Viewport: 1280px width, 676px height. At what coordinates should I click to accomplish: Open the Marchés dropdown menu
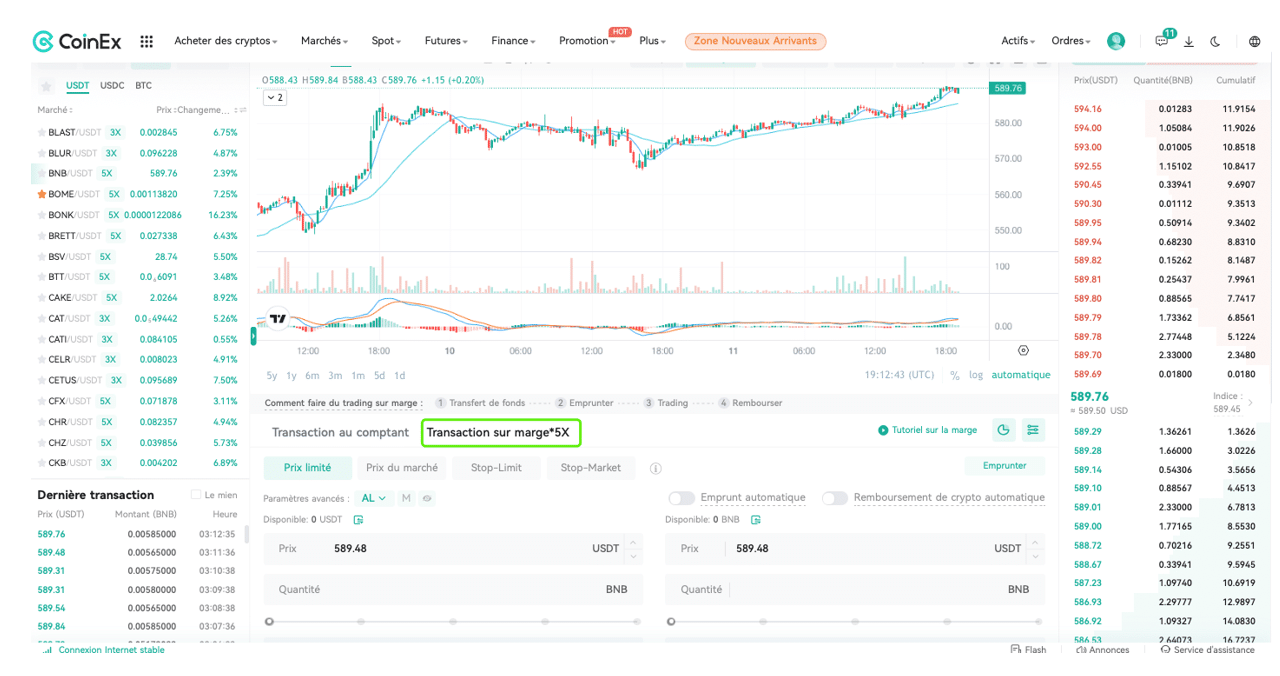pyautogui.click(x=324, y=41)
